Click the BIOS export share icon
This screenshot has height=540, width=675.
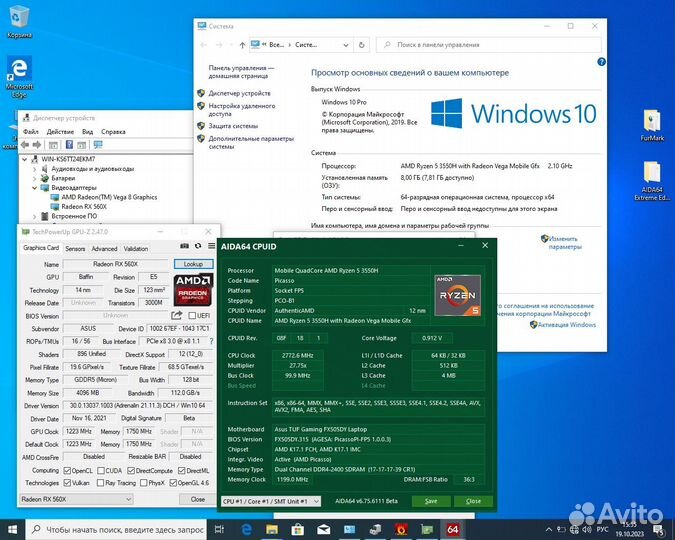tap(177, 315)
